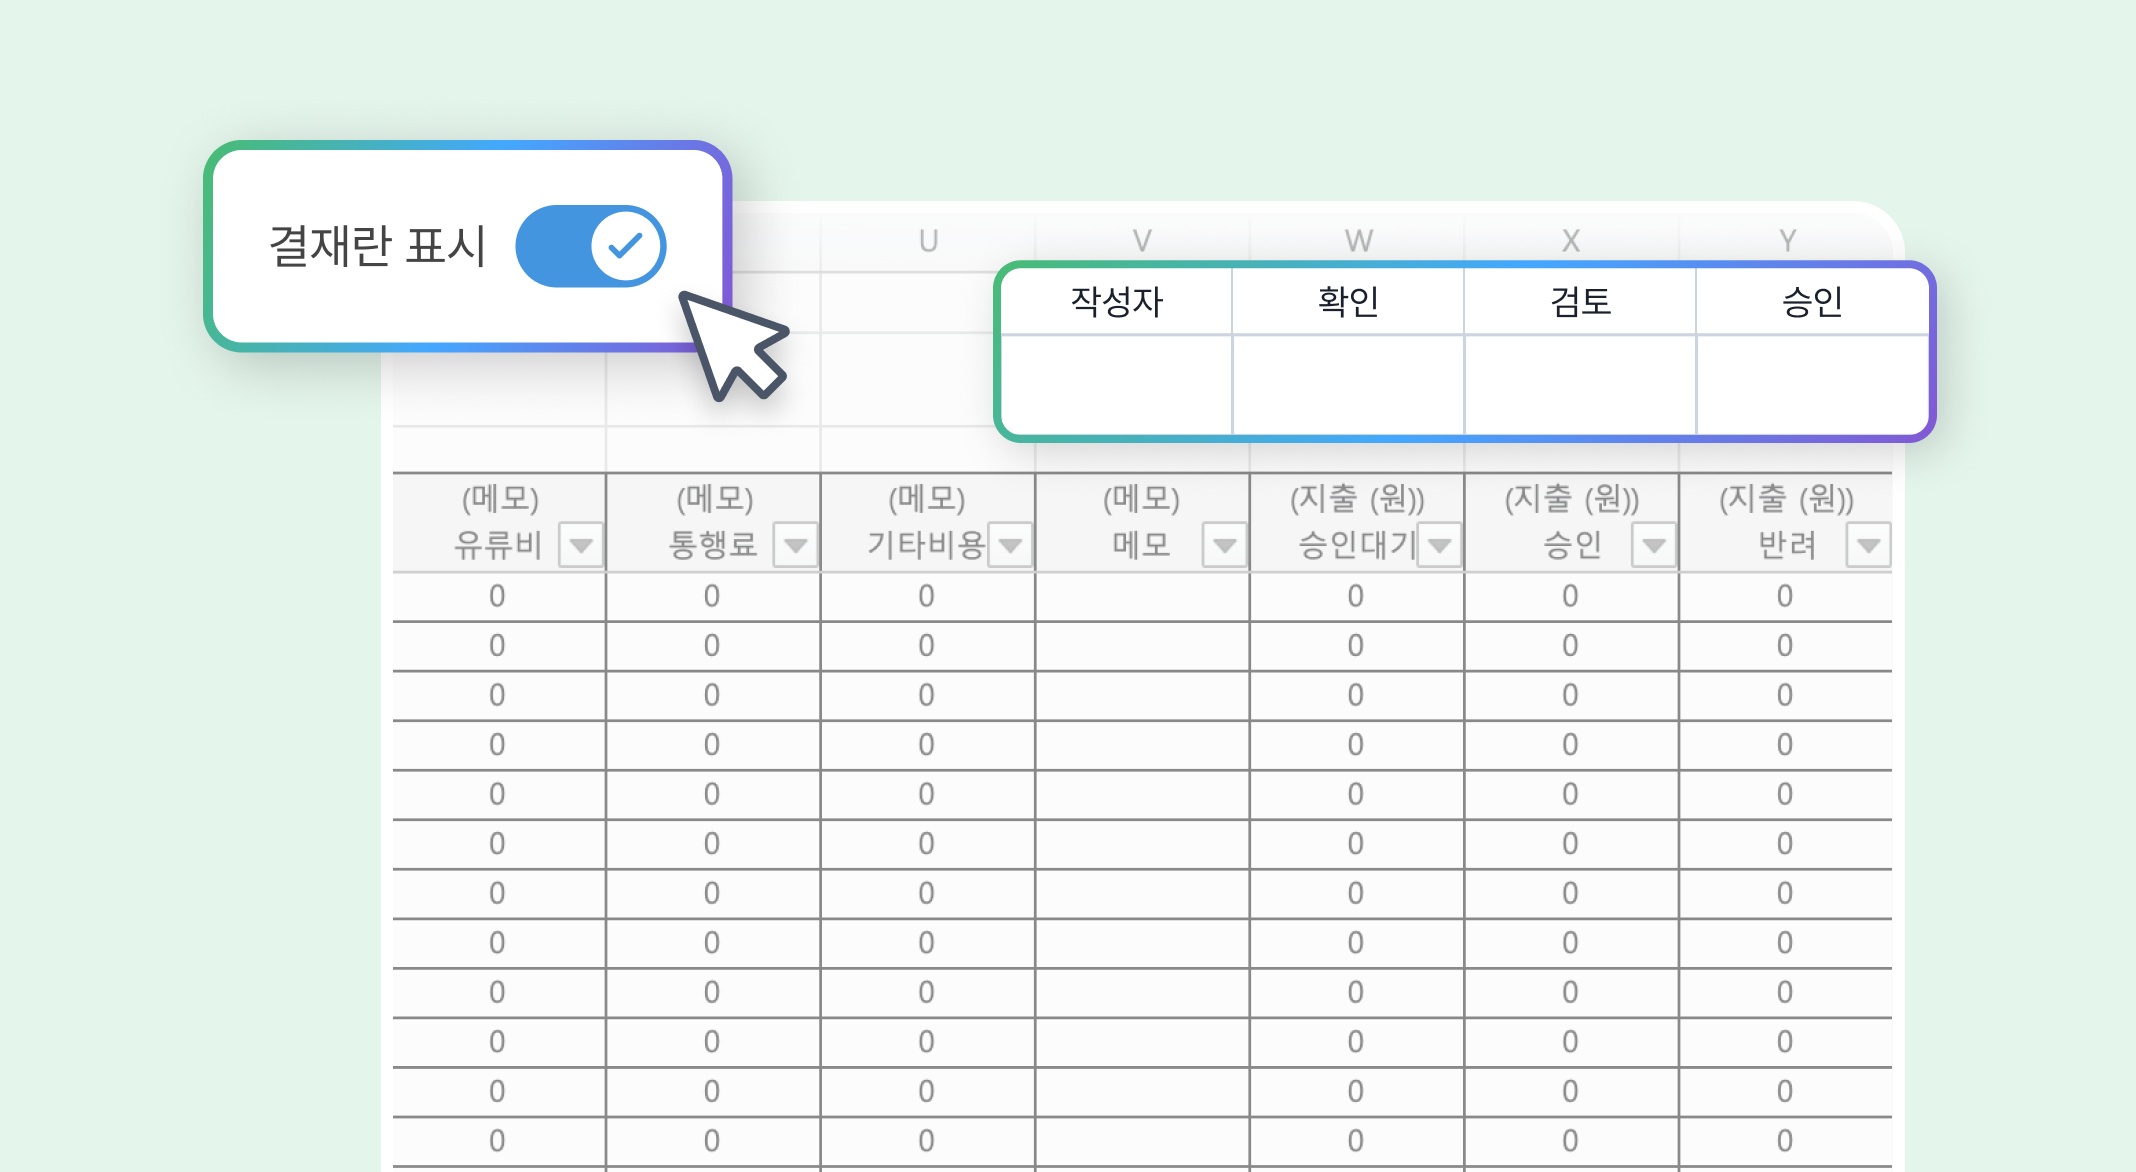Screen dimensions: 2136x1172
Task: Open the 기타비용 column filter dropdown
Action: [1010, 546]
